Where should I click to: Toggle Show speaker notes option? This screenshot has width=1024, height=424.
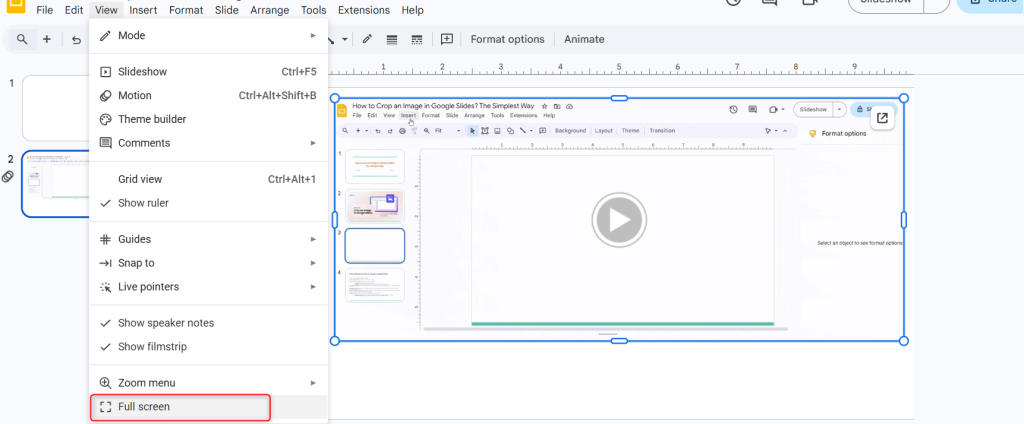tap(208, 323)
